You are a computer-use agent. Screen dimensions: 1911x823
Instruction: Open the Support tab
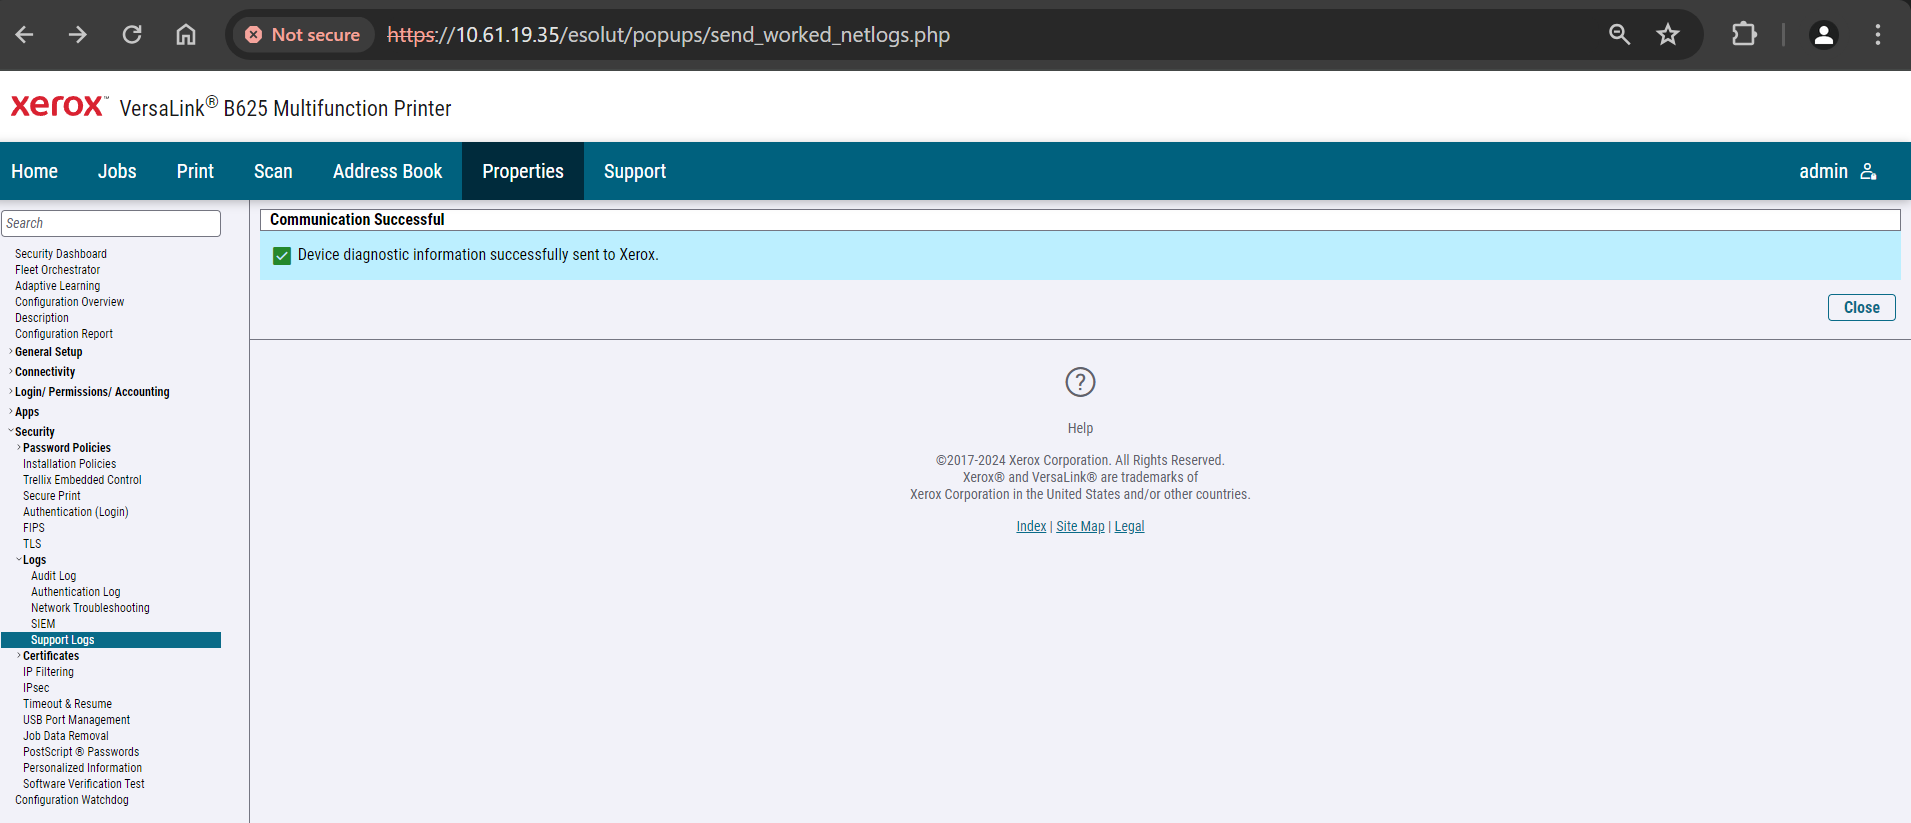[x=635, y=171]
